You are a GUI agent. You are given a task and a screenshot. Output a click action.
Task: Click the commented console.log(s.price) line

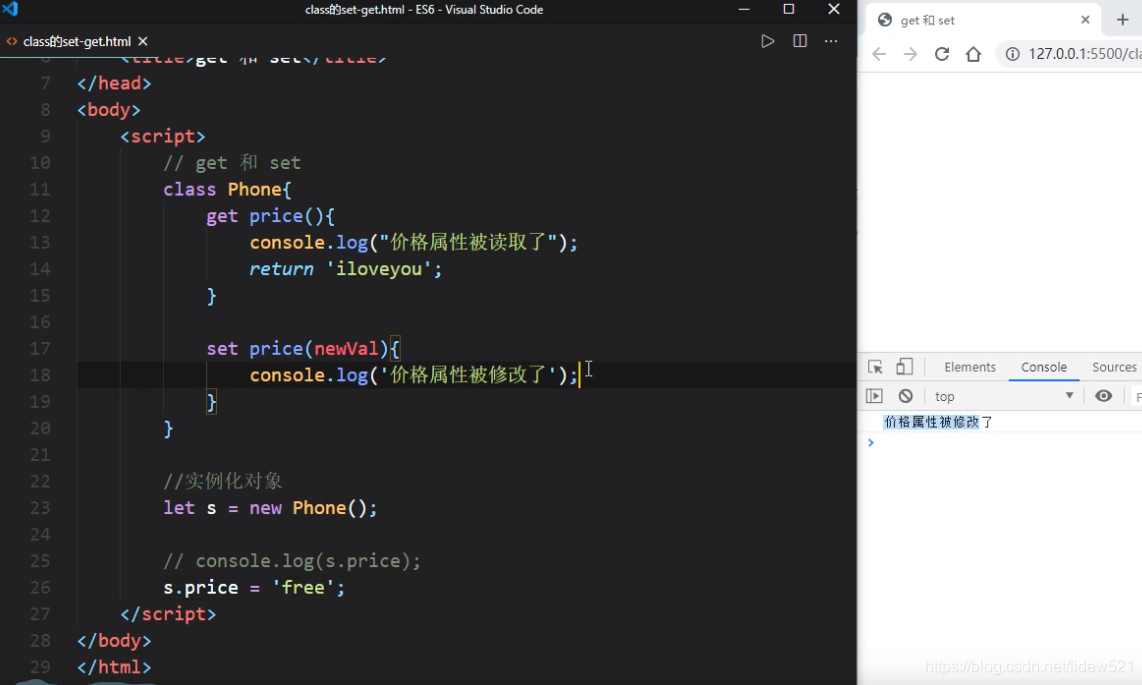[x=292, y=561]
